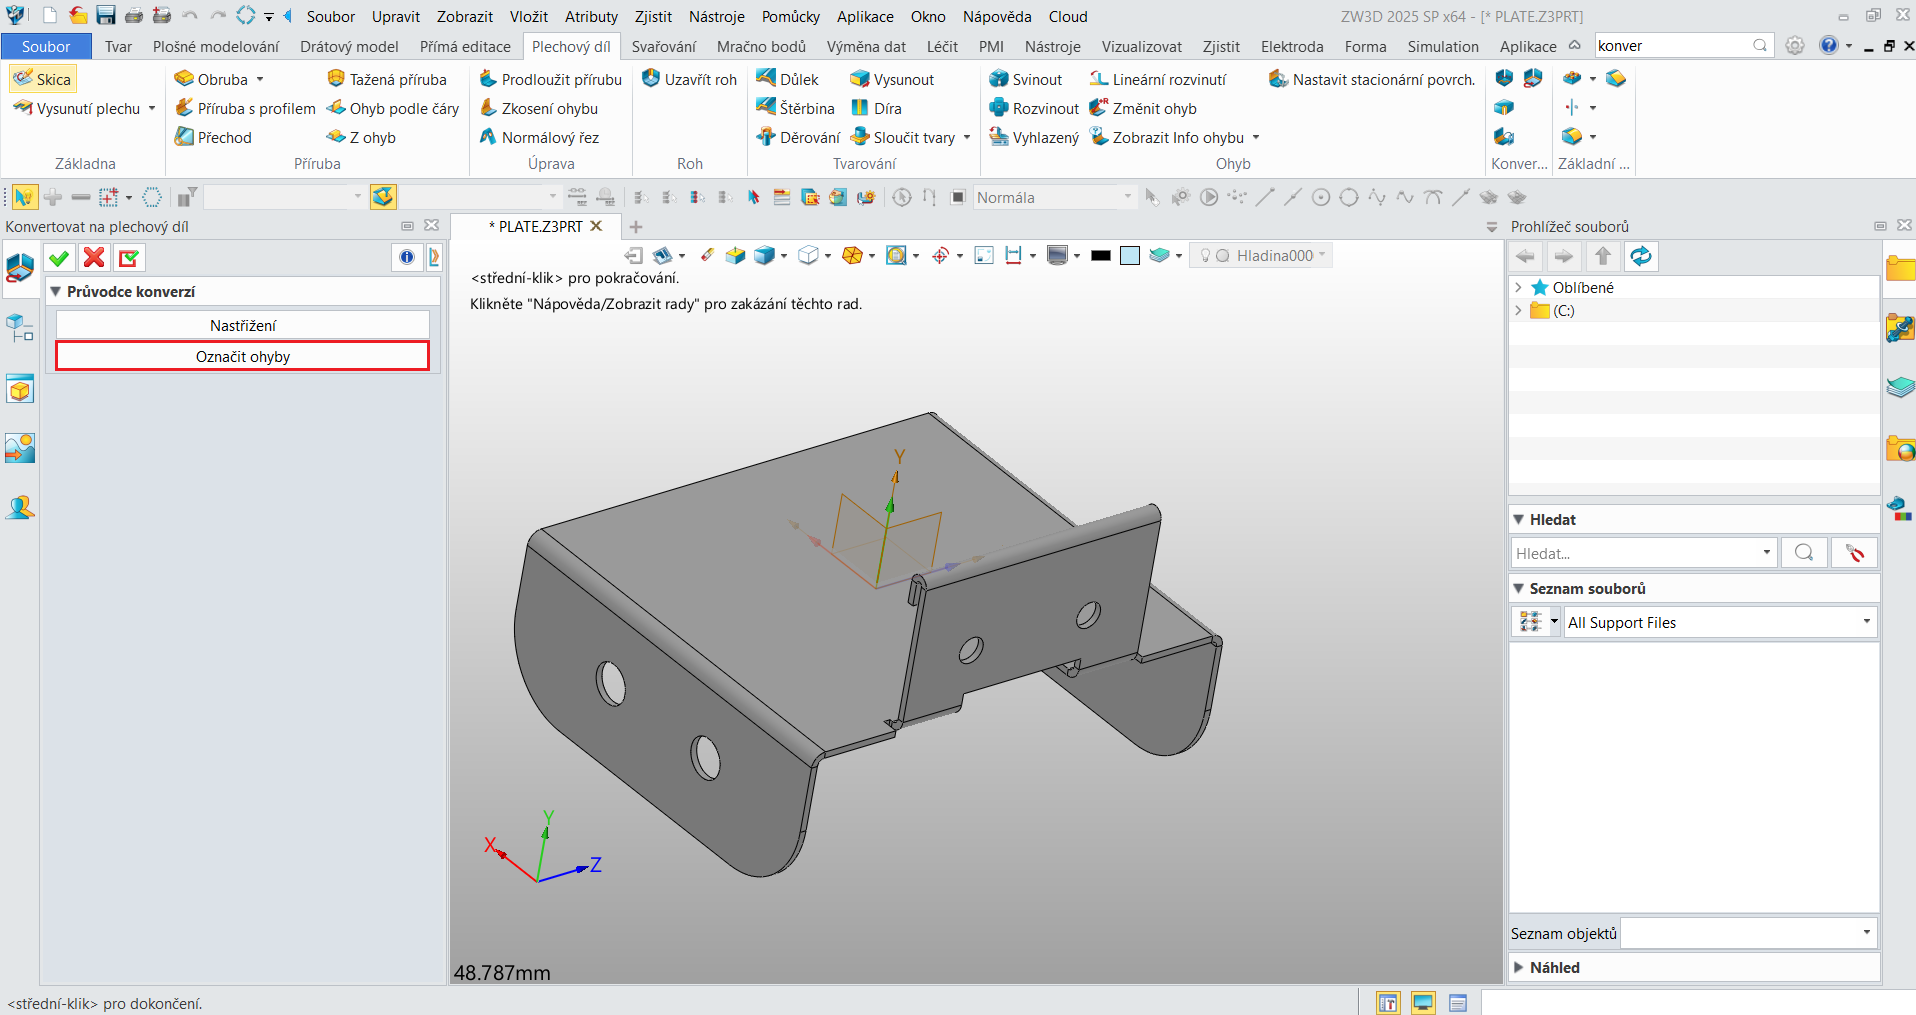
Task: Click Nastavit stacionární povrch tool
Action: [x=1372, y=79]
